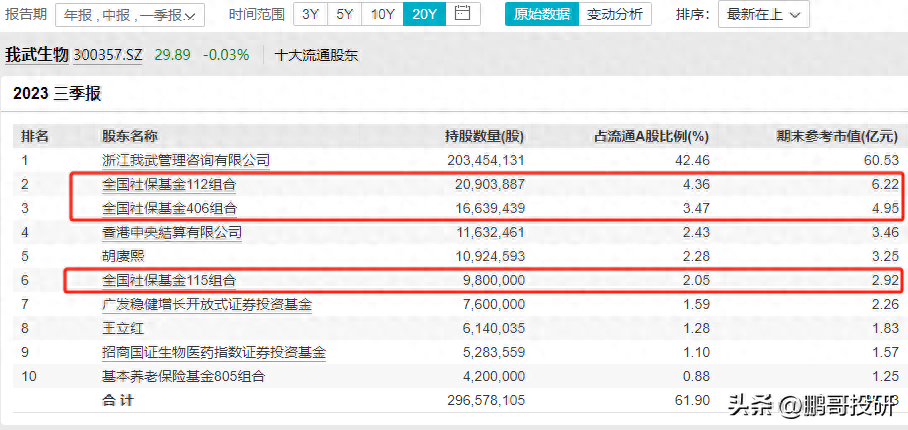Viewport: 908px width, 430px height.
Task: Click the share count 20,903,887
Action: [490, 184]
